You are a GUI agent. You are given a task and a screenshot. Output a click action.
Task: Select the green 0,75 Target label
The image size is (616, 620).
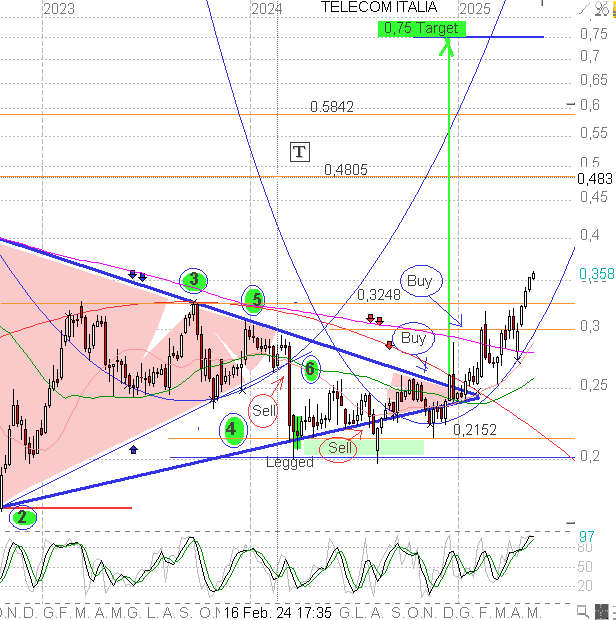click(x=421, y=29)
